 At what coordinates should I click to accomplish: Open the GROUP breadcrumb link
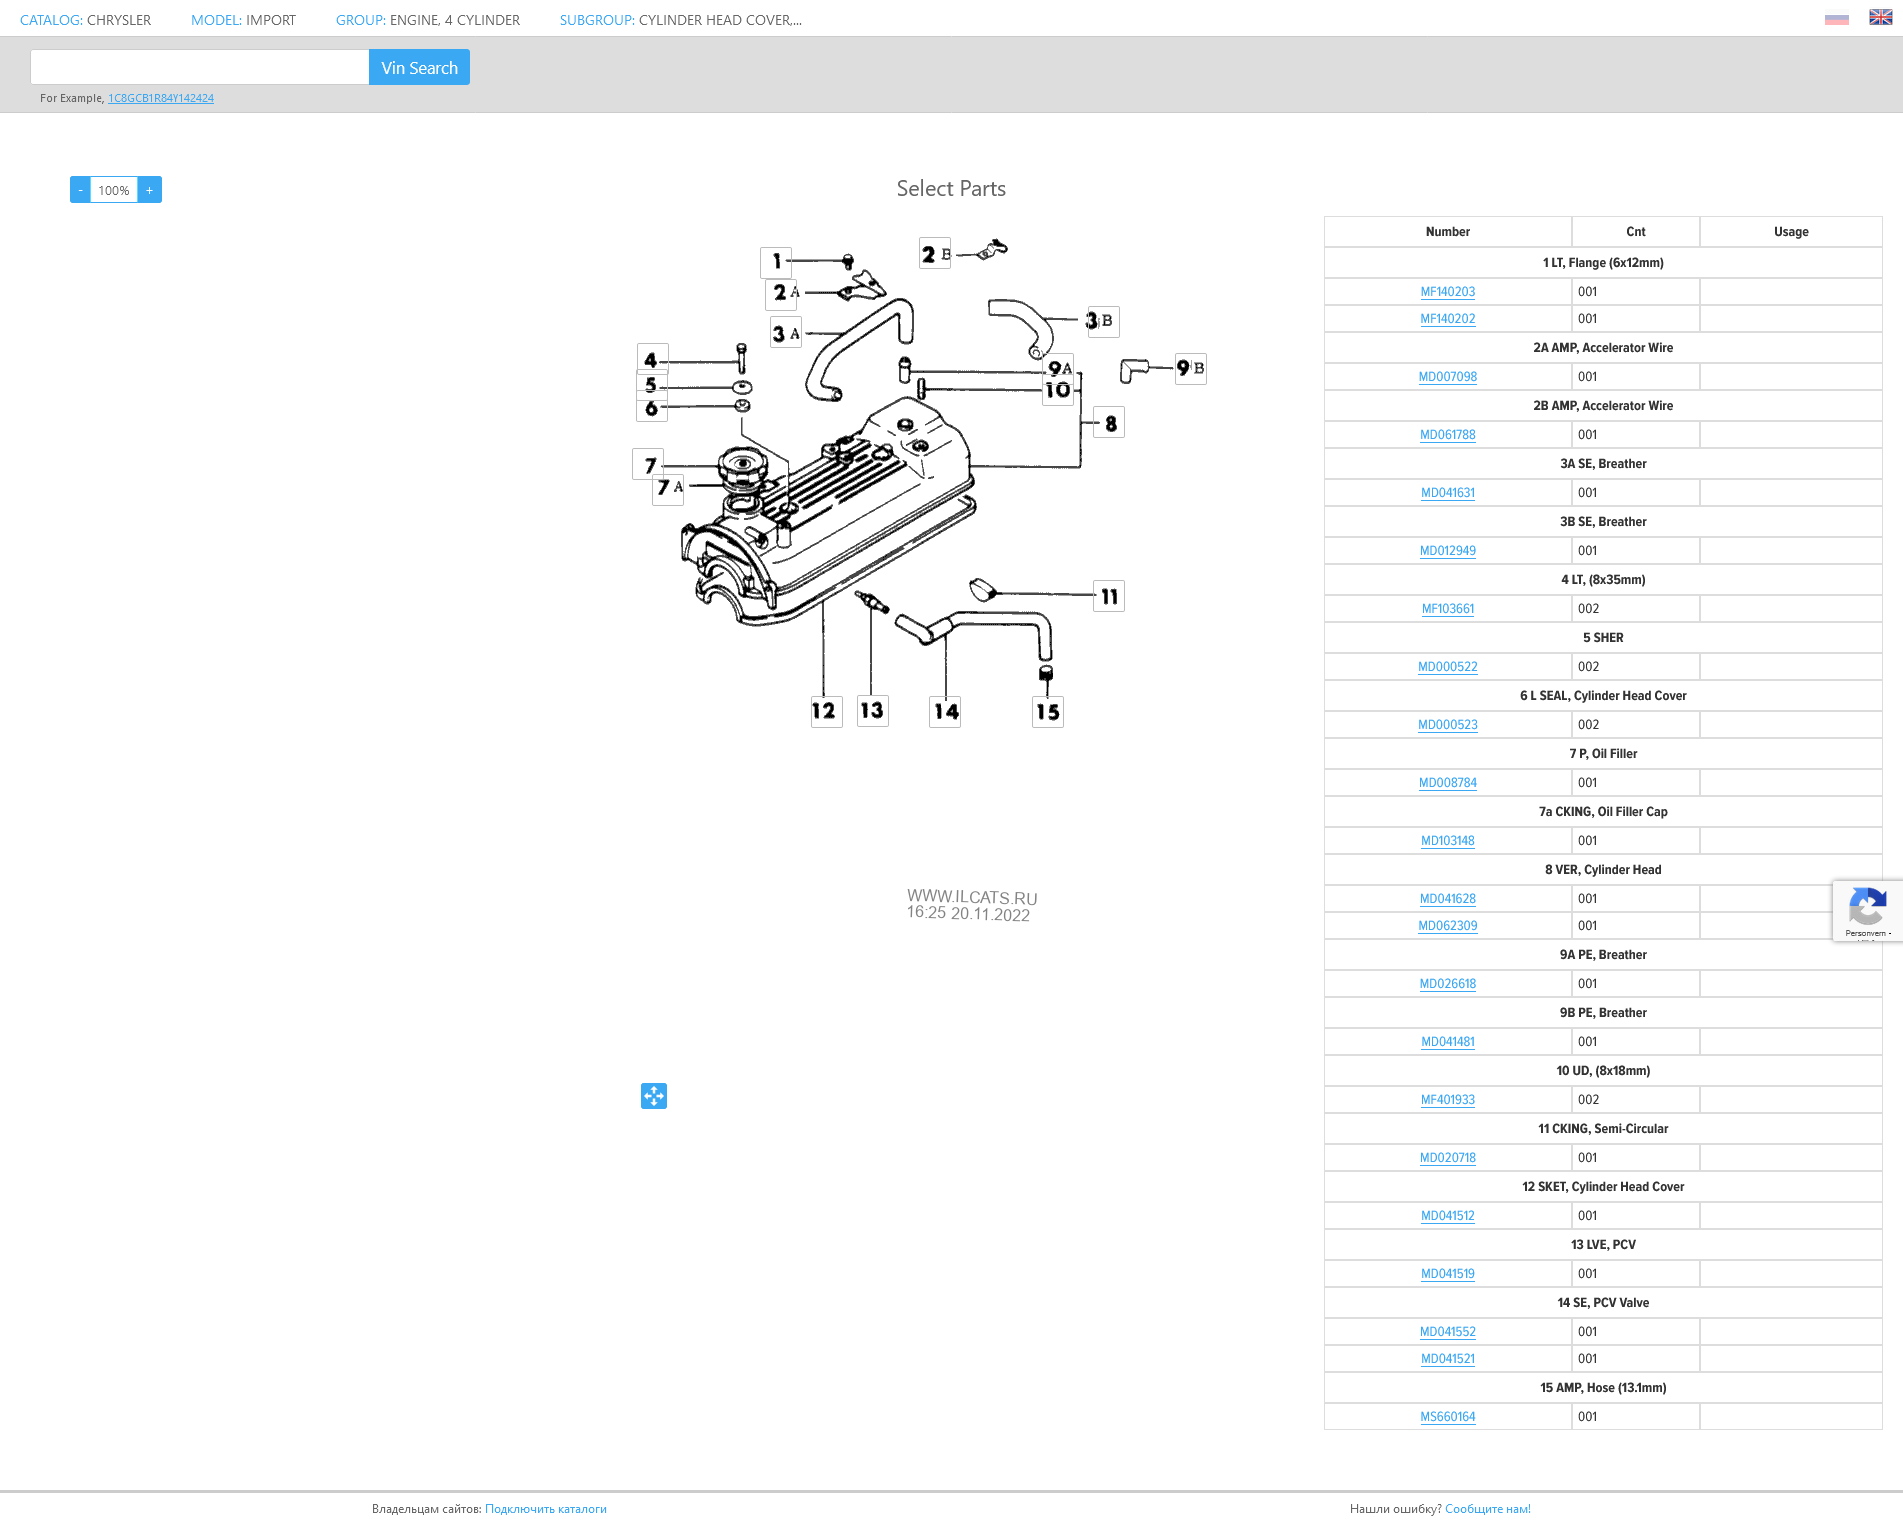click(x=362, y=20)
